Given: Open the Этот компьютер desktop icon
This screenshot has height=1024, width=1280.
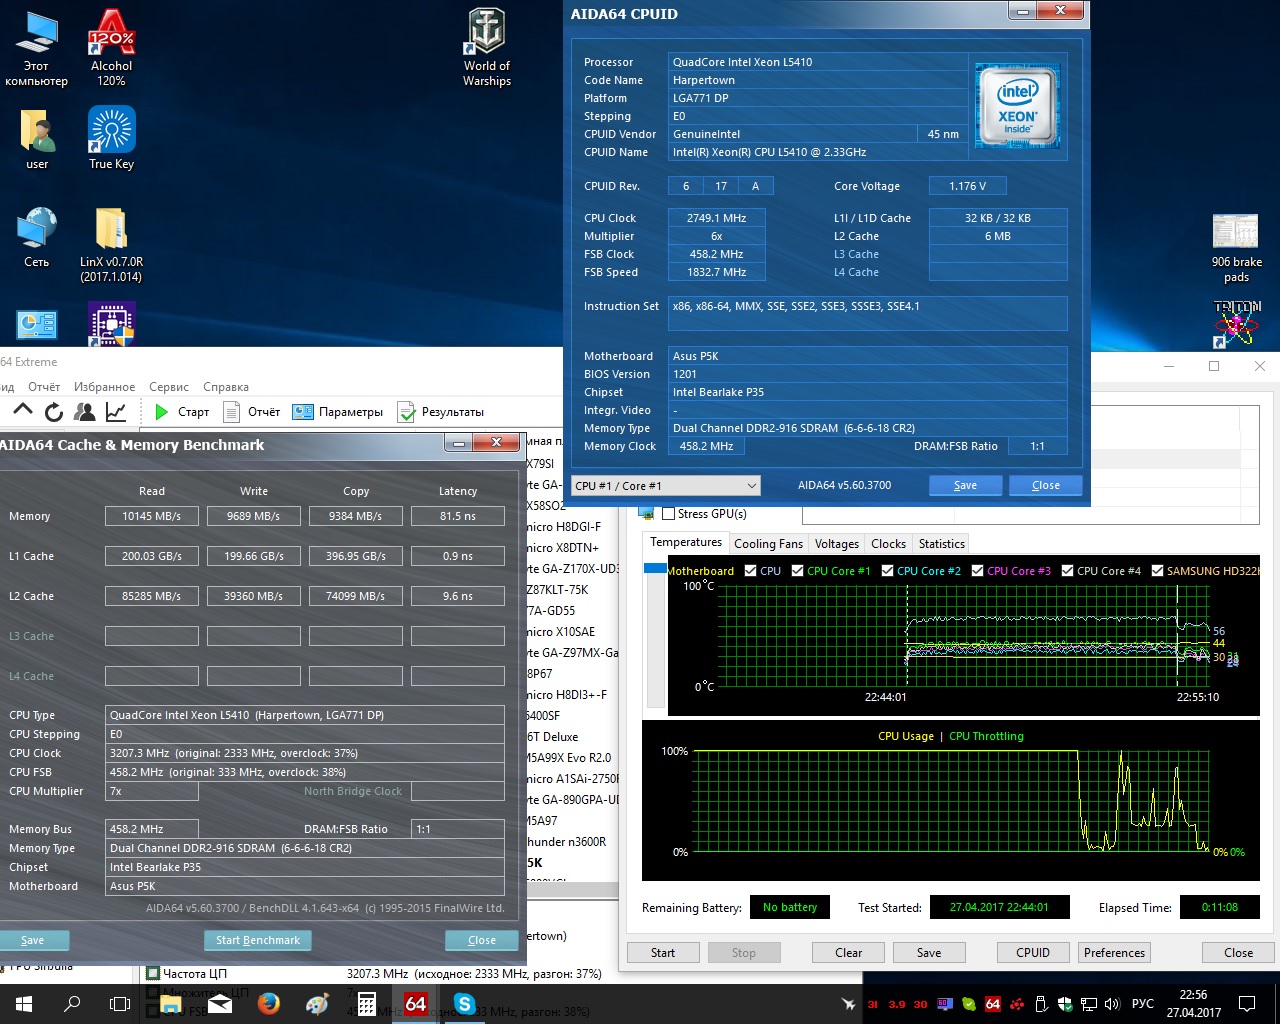Looking at the screenshot, I should coord(37,47).
